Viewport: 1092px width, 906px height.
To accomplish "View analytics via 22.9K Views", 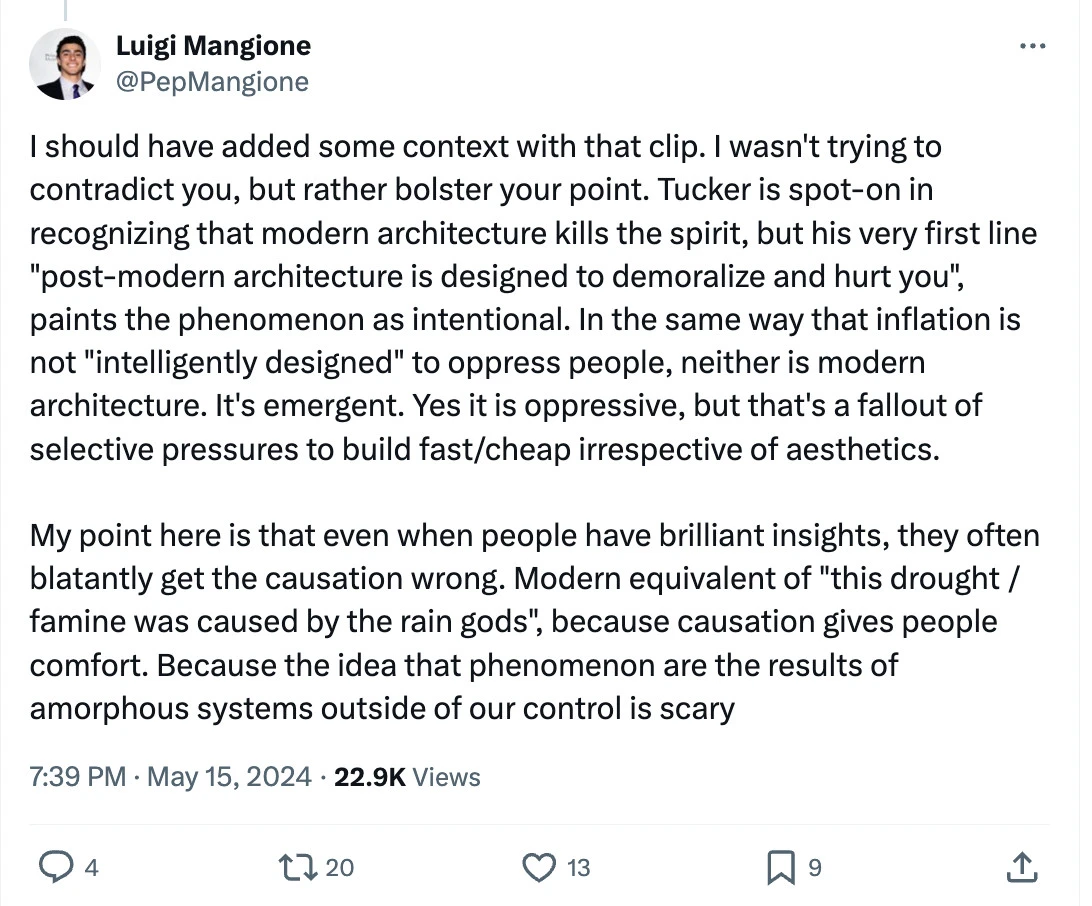I will click(407, 776).
